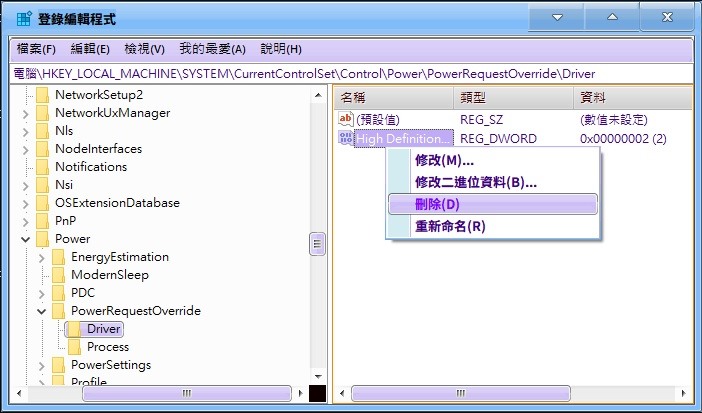Click the 0x00000002 (2) data cell

[x=623, y=138]
